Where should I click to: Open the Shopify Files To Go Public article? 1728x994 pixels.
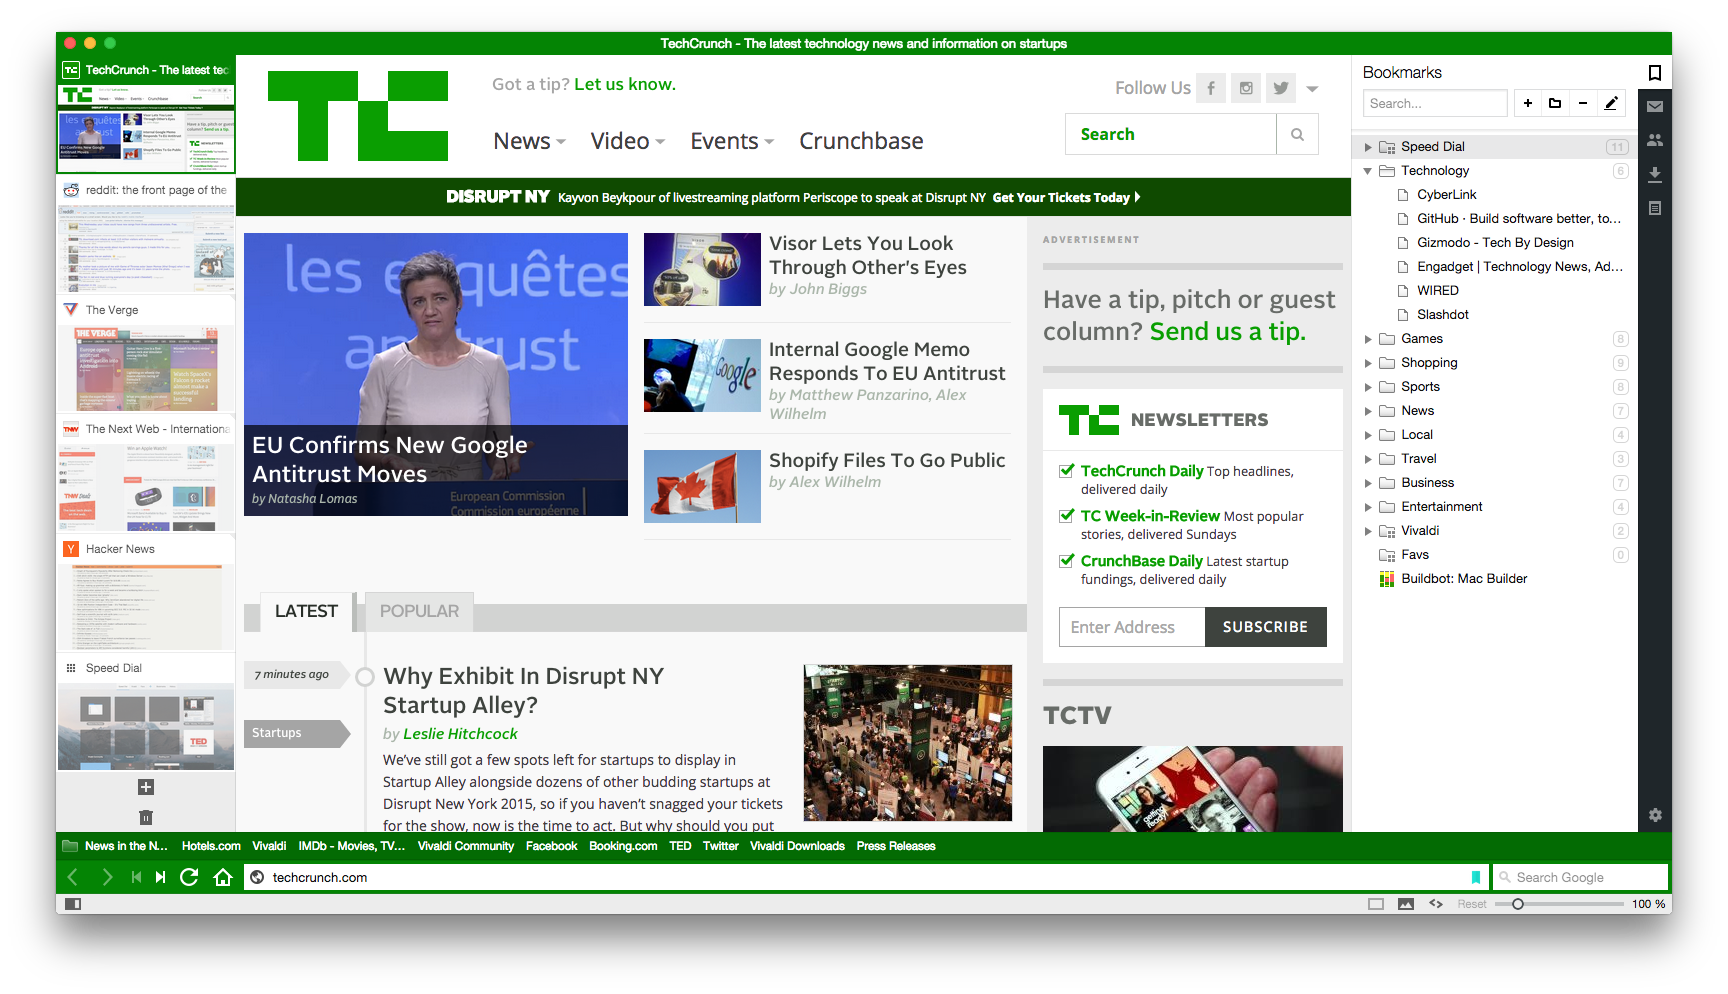pyautogui.click(x=887, y=460)
